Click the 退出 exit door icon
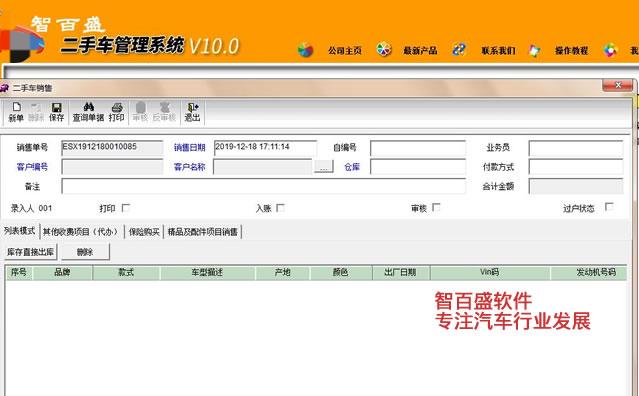The image size is (639, 396). tap(192, 112)
